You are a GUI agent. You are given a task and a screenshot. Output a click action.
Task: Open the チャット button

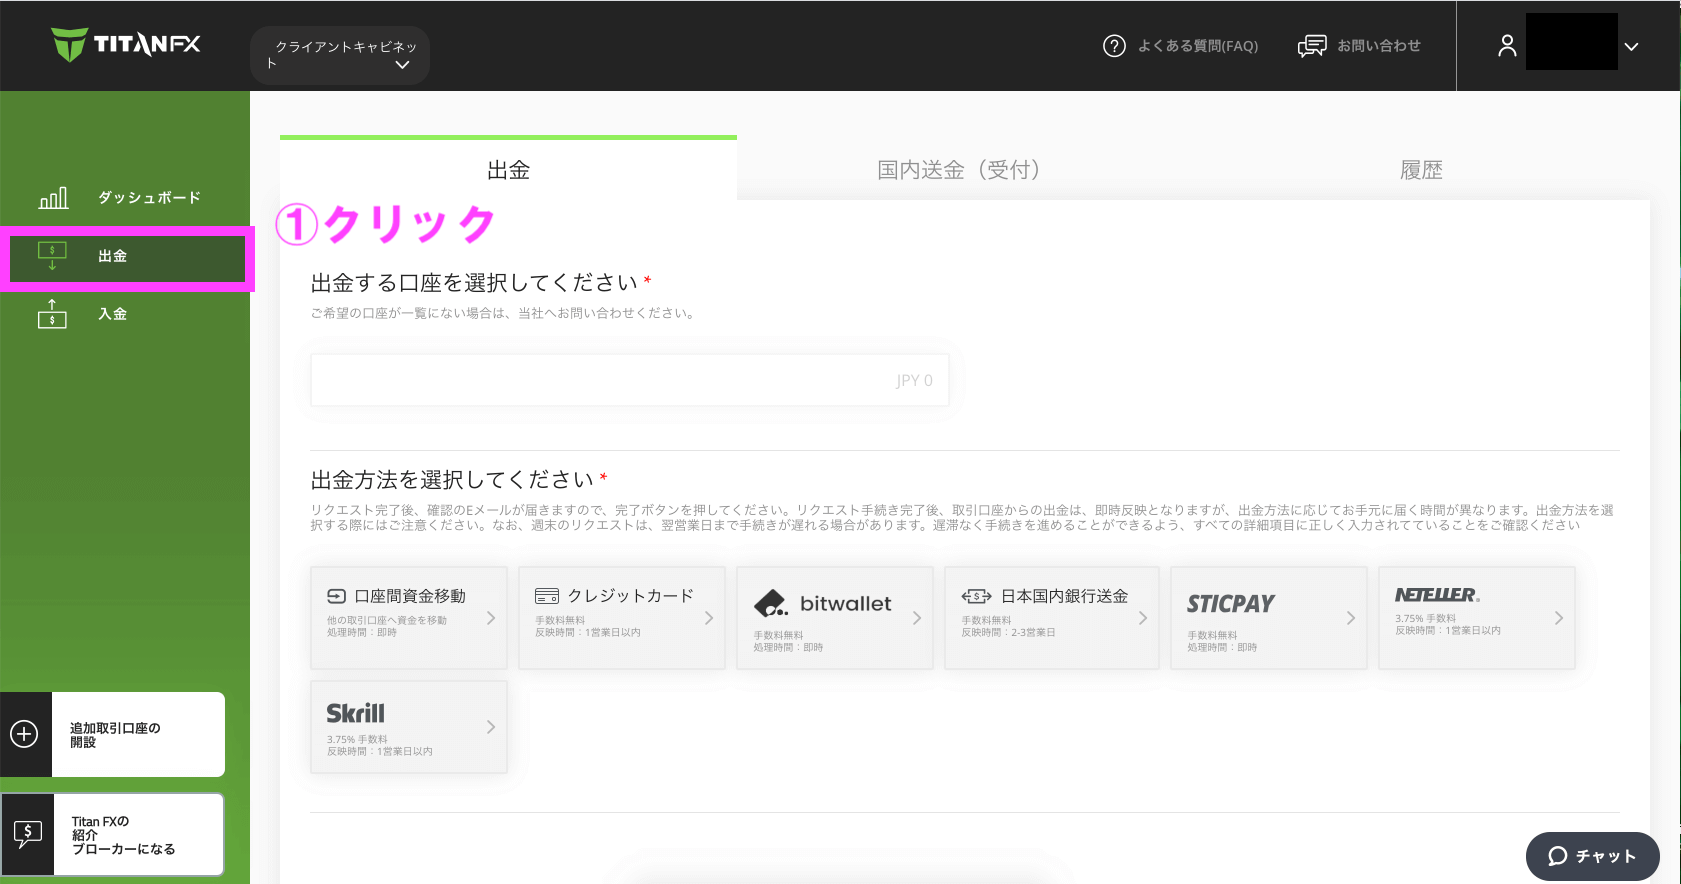(1593, 856)
